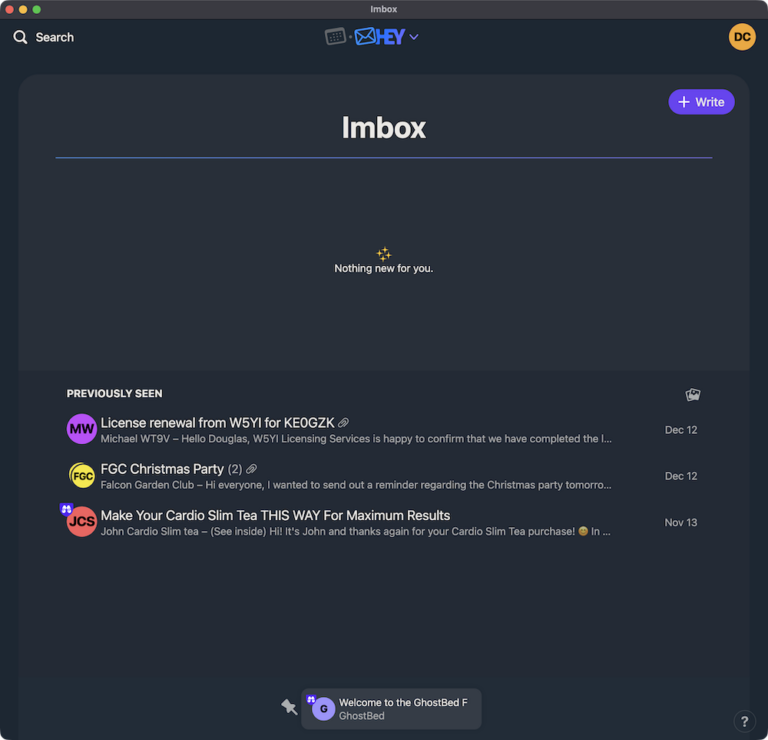Screen dimensions: 768x740
Task: Expand the HEY menu chevron
Action: point(414,37)
